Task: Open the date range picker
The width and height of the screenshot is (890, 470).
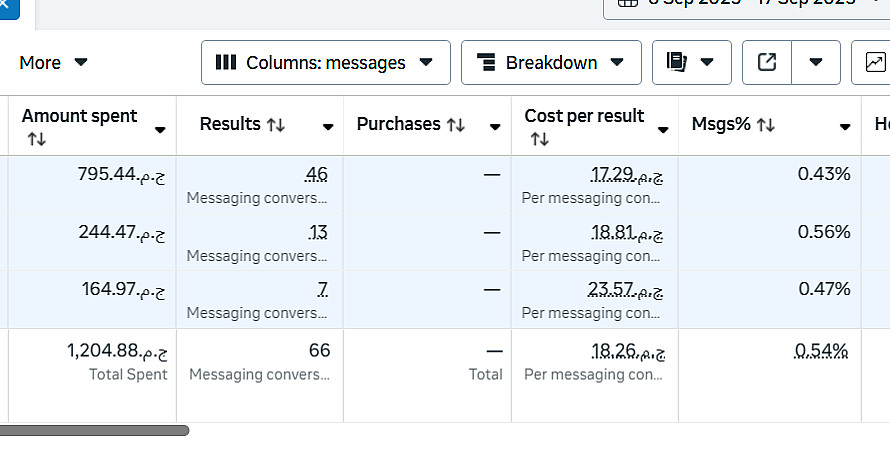Action: [745, 3]
